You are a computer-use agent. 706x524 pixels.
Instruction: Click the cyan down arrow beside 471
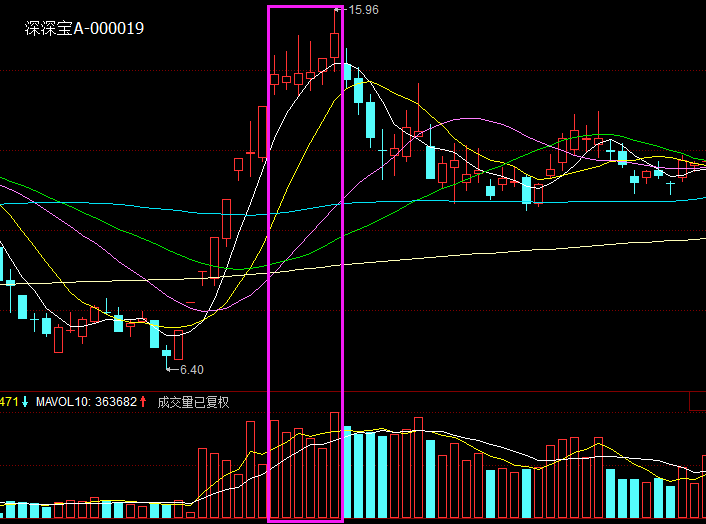(x=25, y=402)
